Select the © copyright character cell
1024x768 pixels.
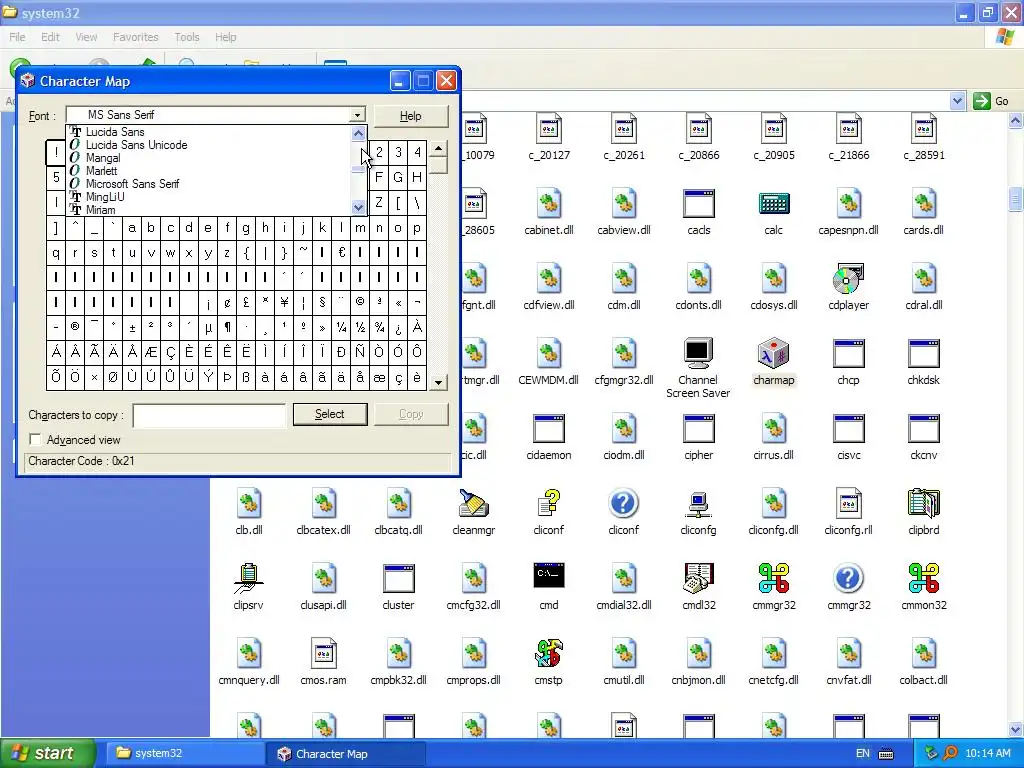tap(360, 302)
